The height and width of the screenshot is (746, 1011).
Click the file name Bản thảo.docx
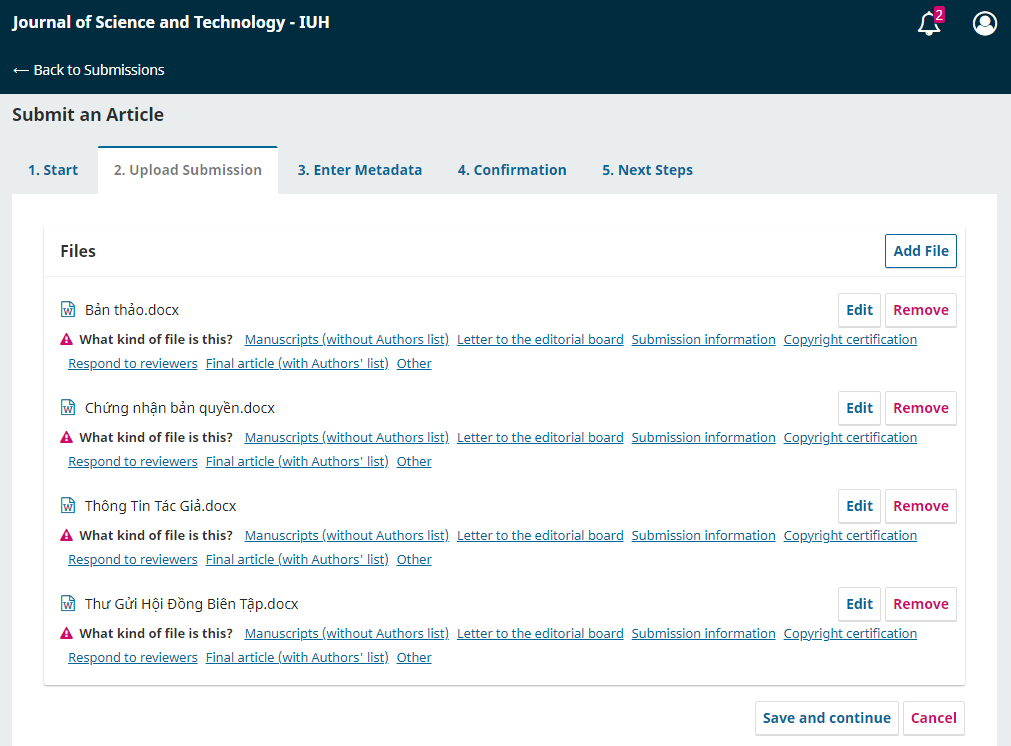pos(132,310)
